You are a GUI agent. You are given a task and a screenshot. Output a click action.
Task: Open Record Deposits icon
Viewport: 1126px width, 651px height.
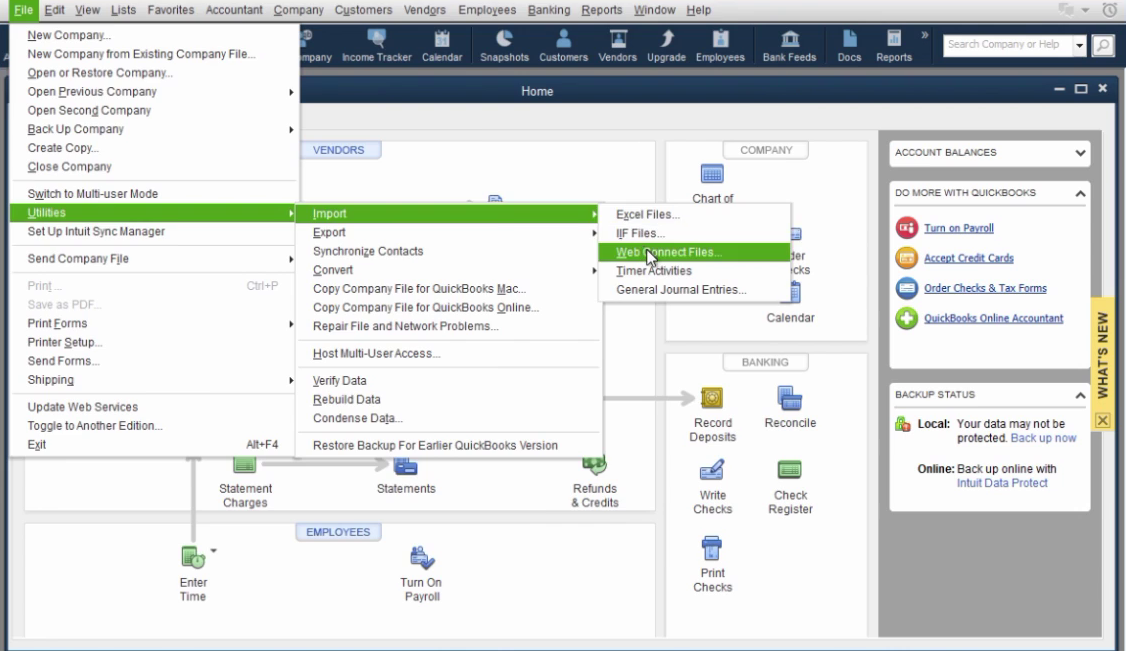click(x=712, y=398)
